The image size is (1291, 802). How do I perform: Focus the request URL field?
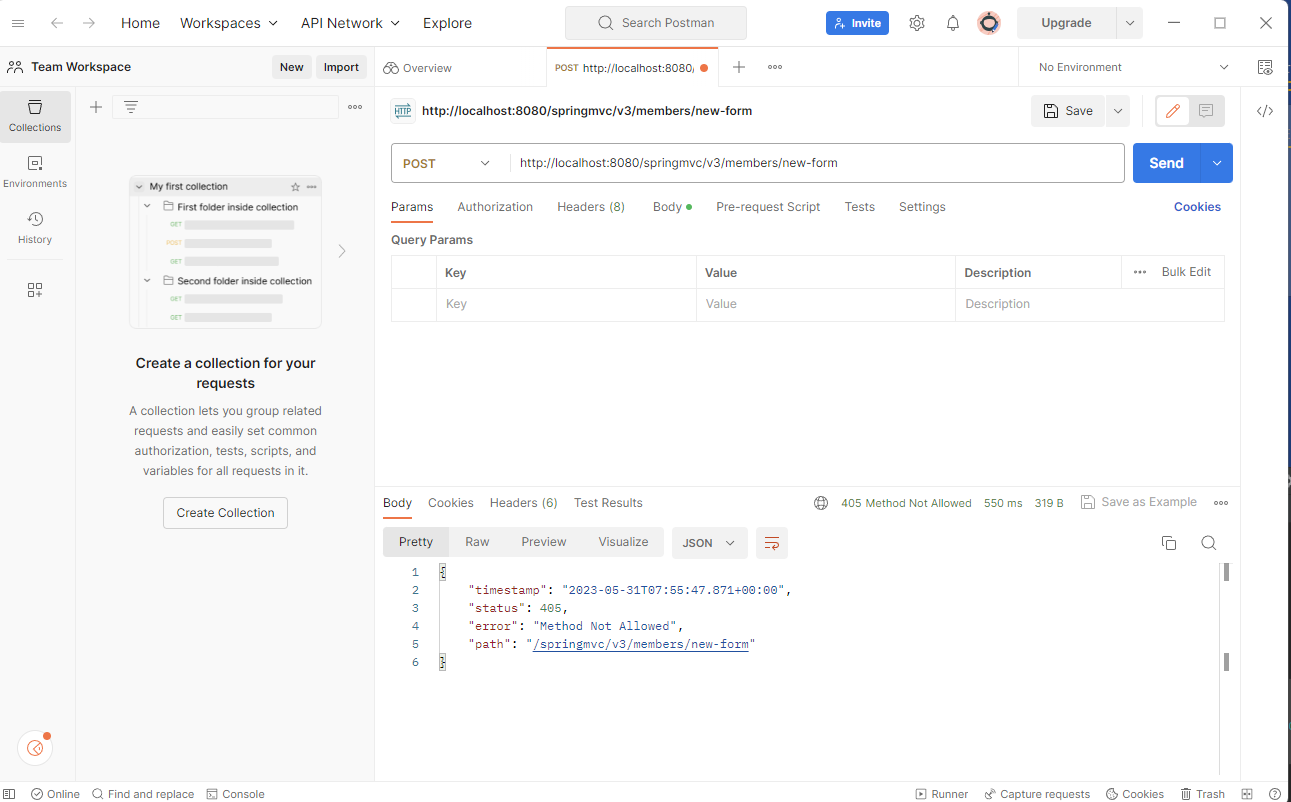[817, 163]
